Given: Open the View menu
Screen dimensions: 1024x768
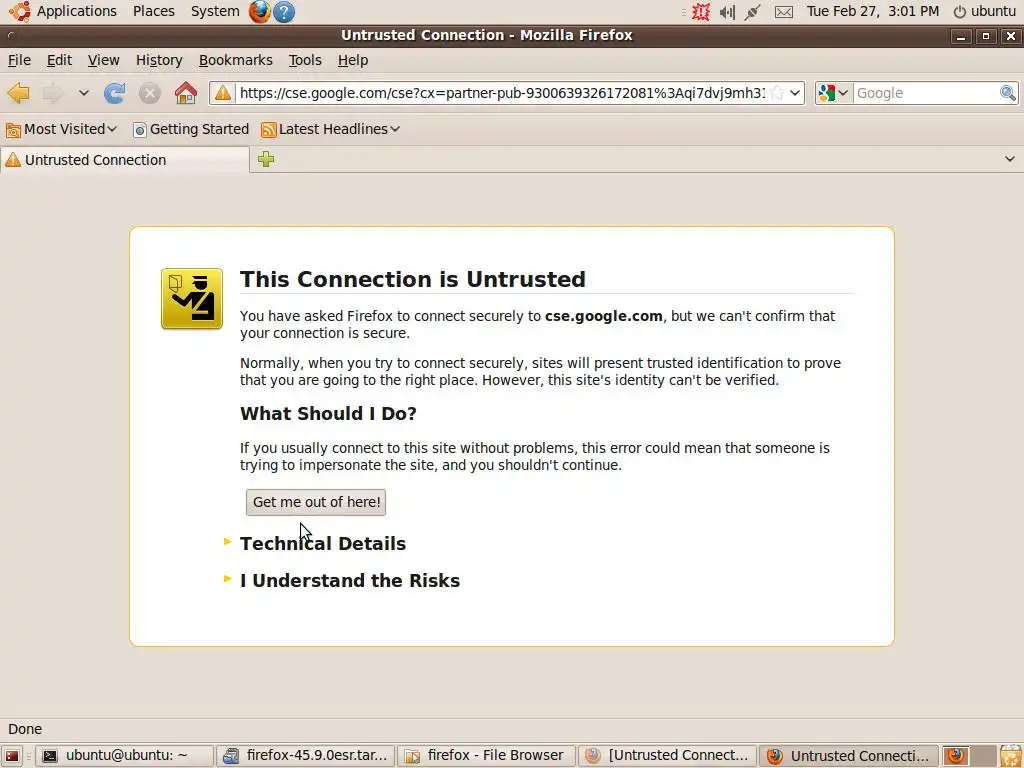Looking at the screenshot, I should [x=103, y=60].
